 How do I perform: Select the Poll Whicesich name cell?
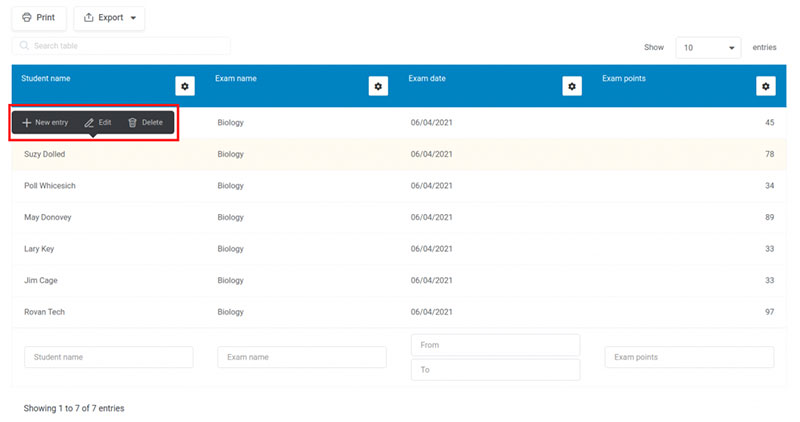[x=49, y=186]
